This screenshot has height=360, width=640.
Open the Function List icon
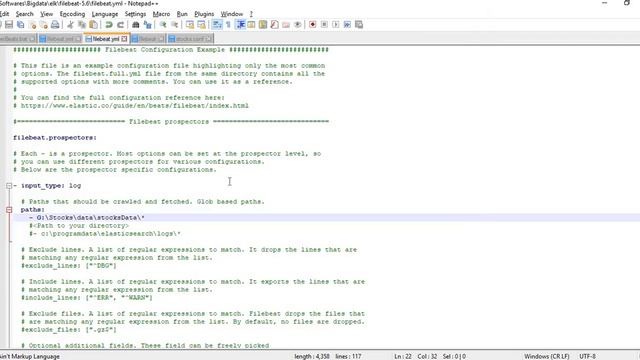pos(274,25)
